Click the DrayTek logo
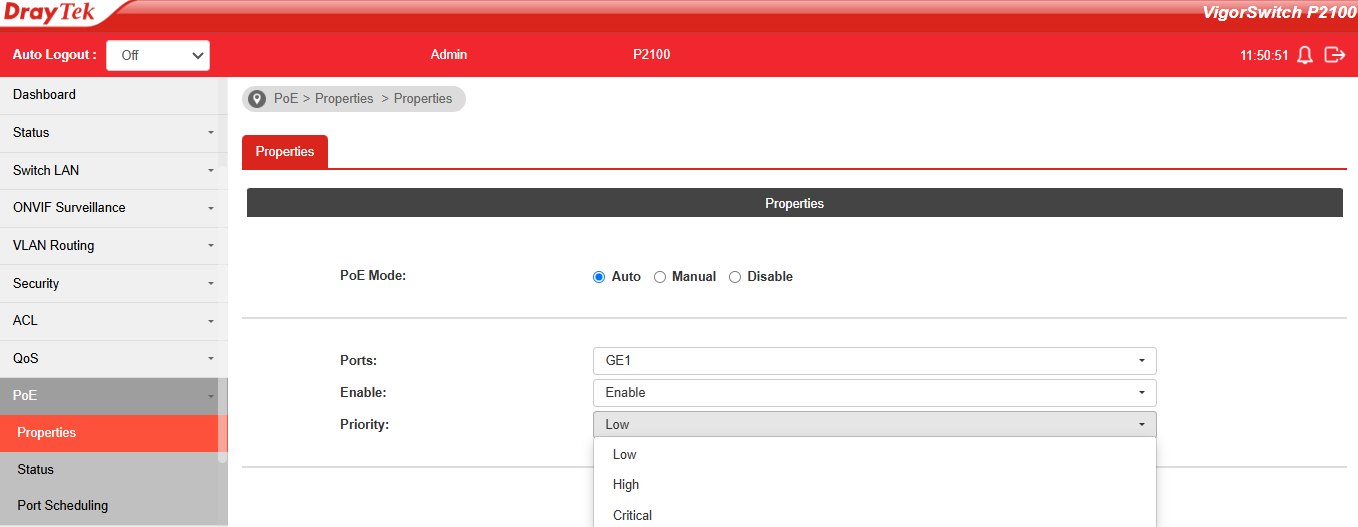The image size is (1358, 527). [50, 12]
